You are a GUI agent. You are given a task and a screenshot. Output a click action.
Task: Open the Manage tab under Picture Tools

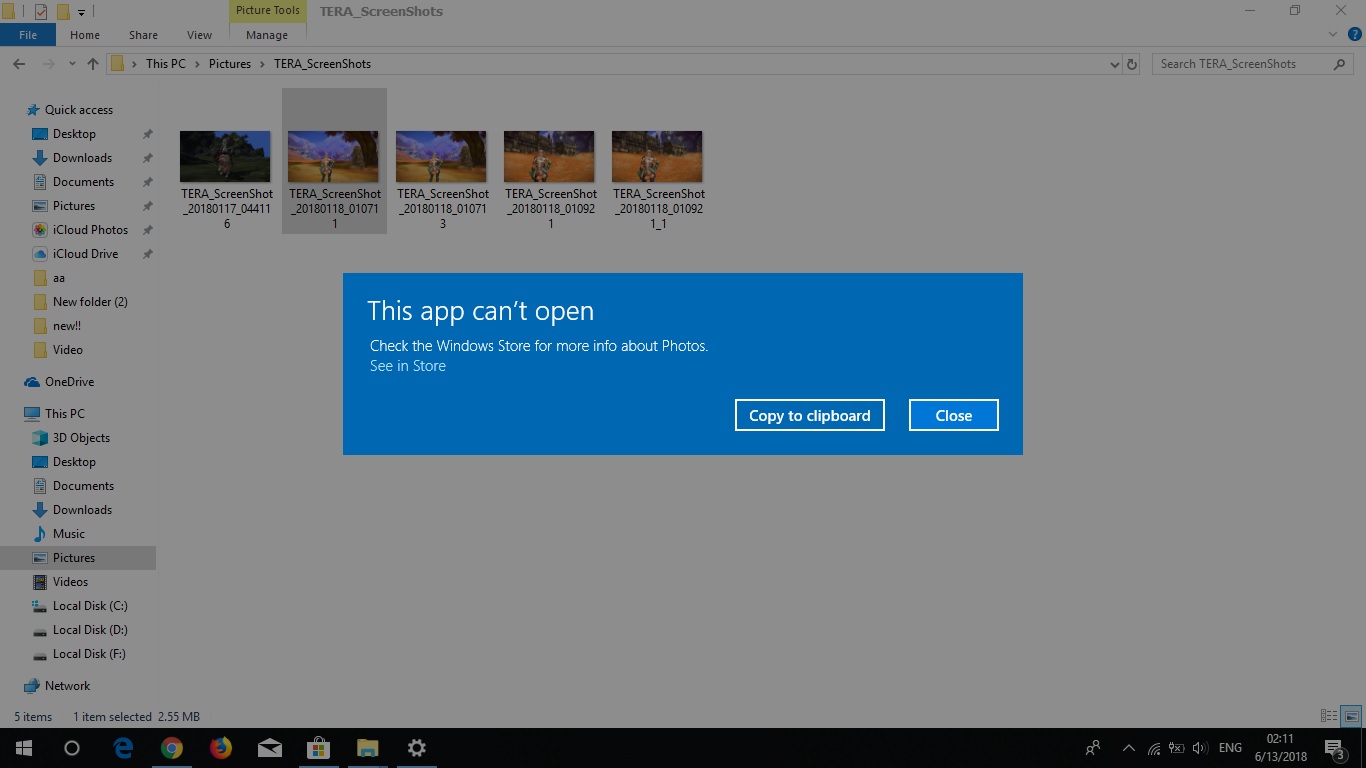(267, 35)
